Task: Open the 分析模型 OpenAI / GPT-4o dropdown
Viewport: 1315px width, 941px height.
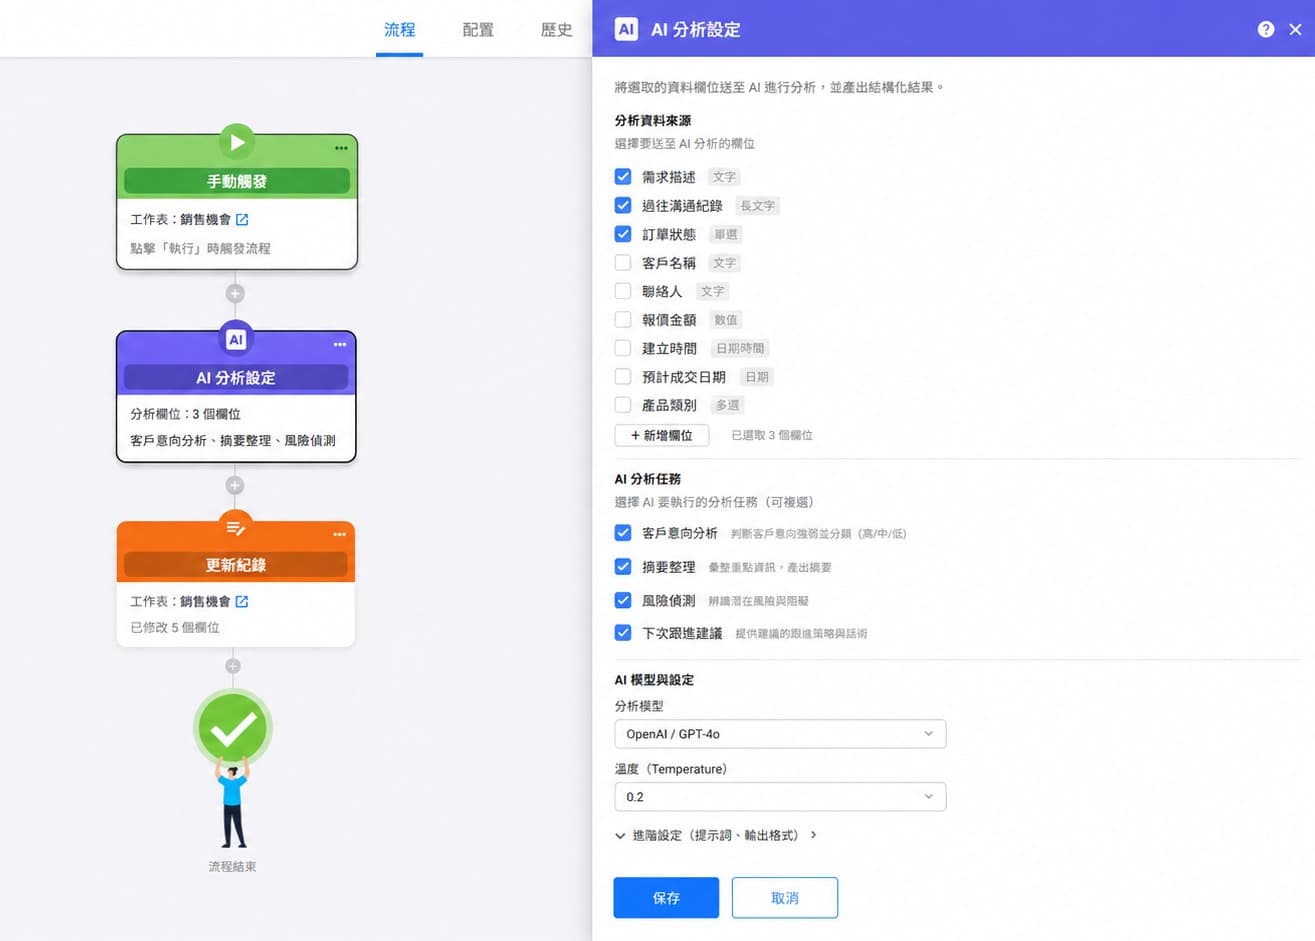Action: 780,734
